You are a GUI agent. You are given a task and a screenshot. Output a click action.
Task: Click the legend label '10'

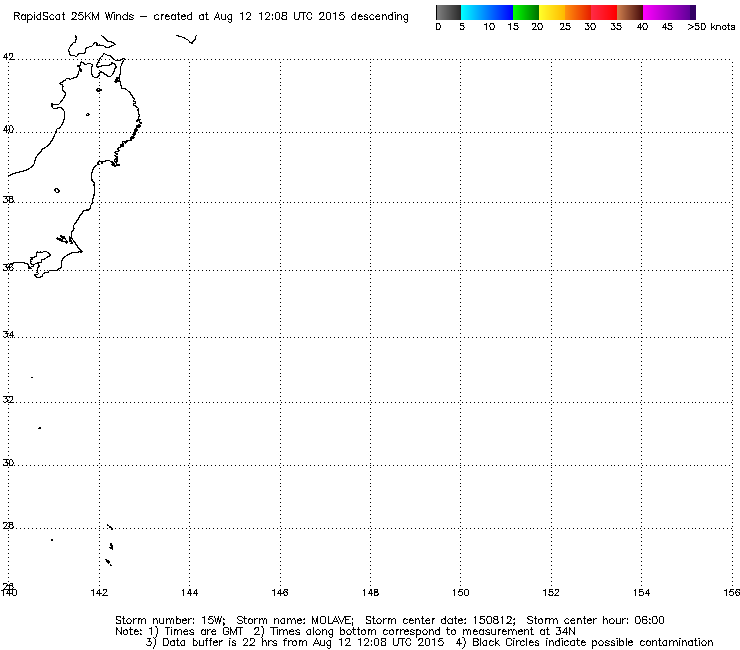point(489,27)
